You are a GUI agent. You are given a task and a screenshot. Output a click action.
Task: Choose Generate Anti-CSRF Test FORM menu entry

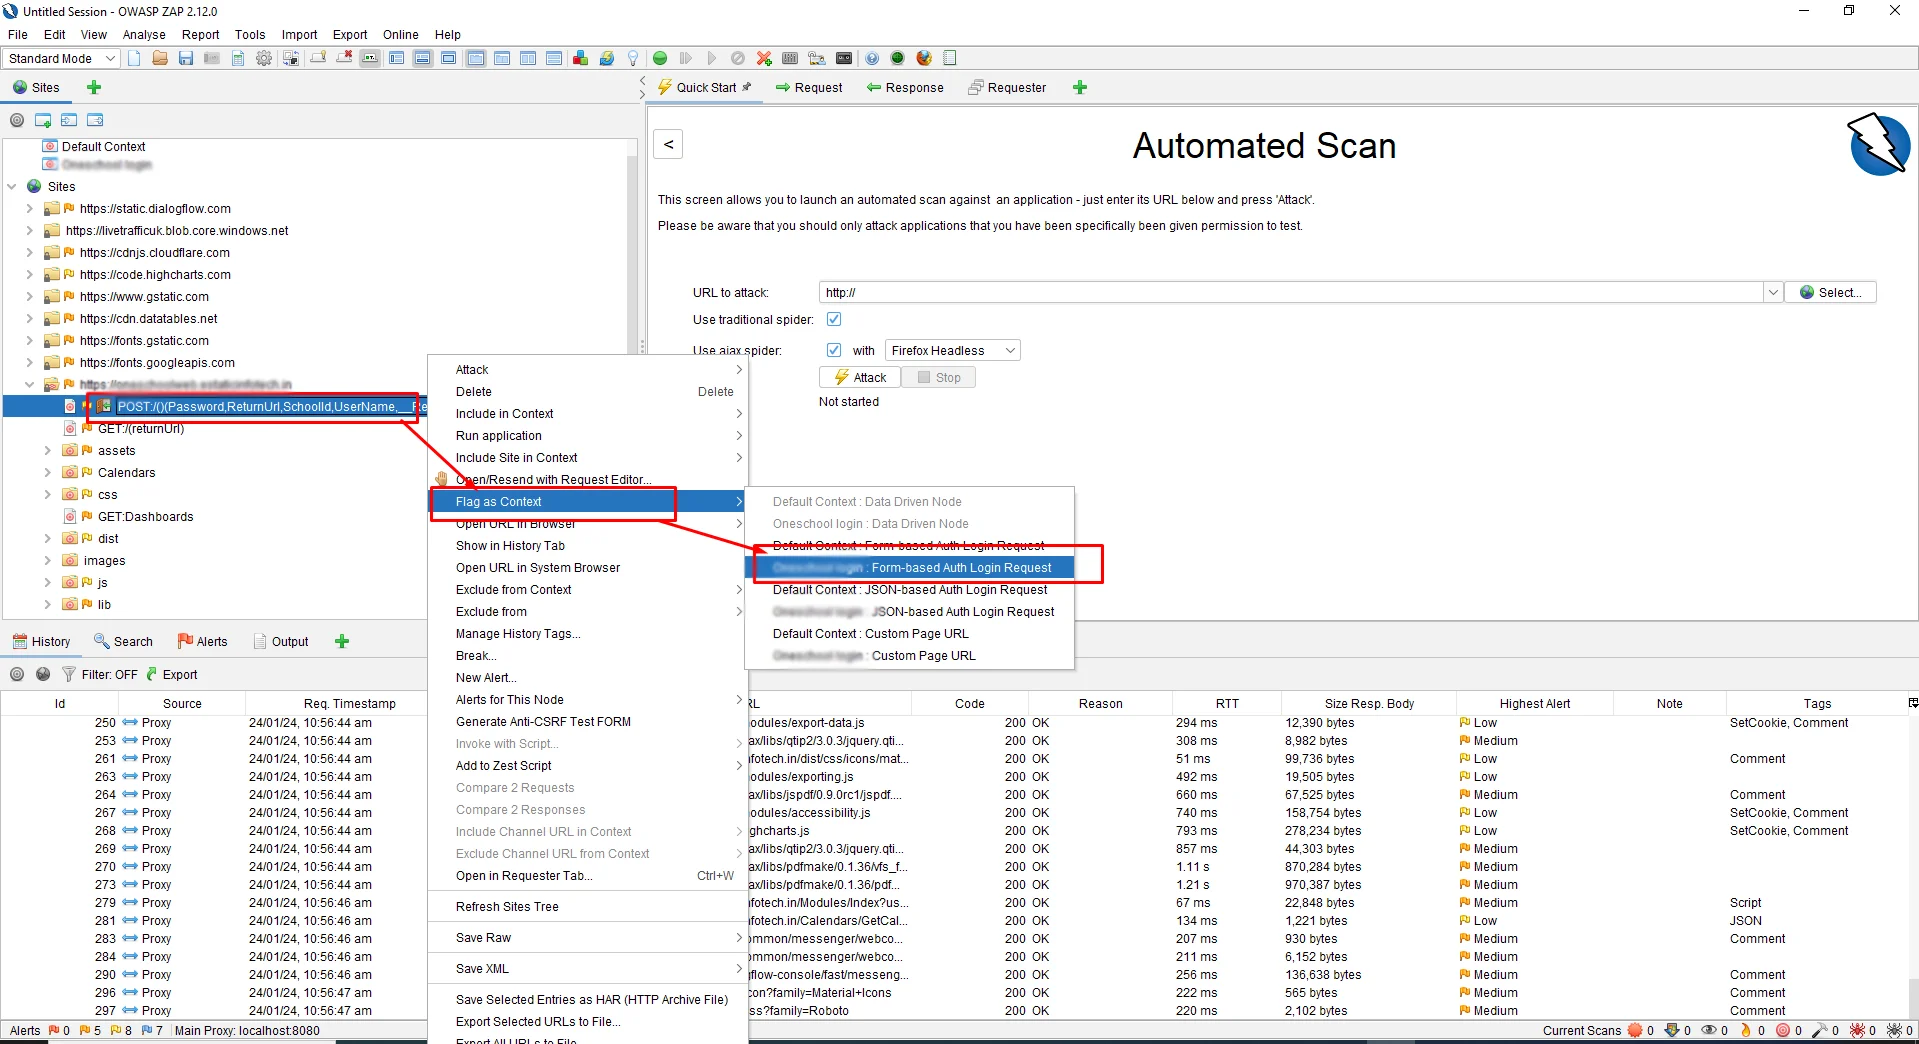point(543,722)
